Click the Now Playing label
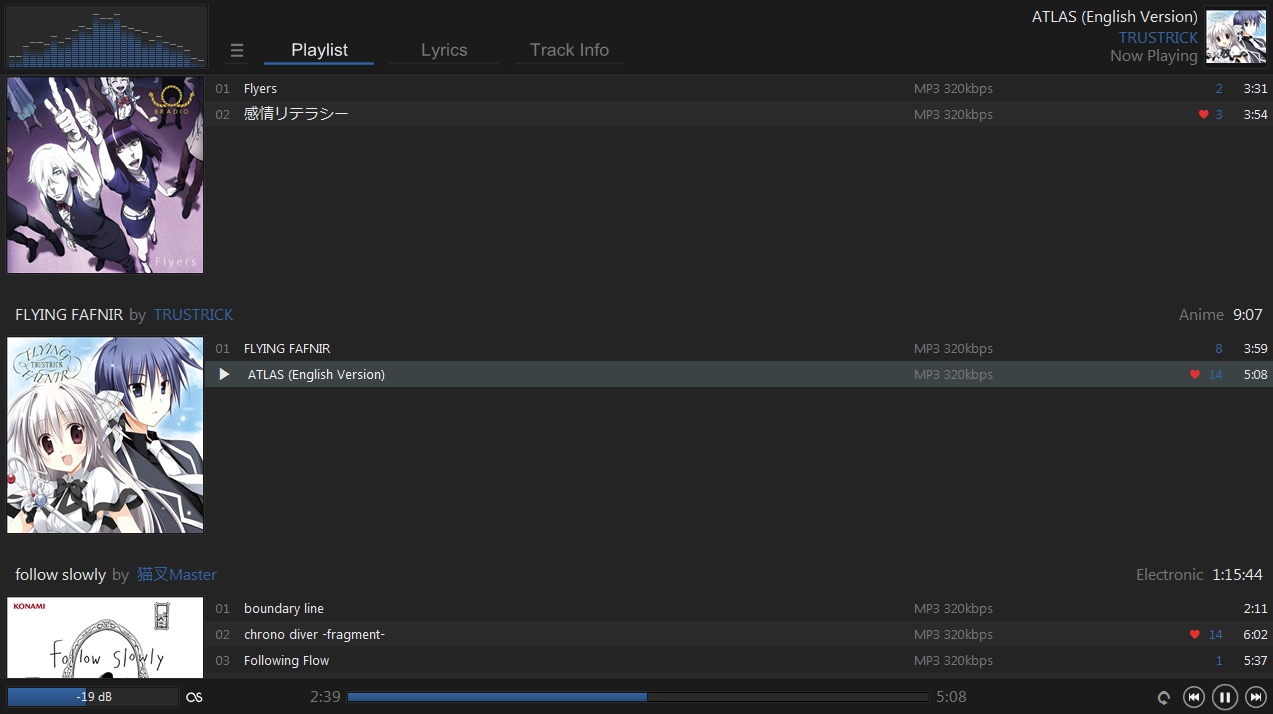Viewport: 1273px width, 714px height. (x=1153, y=56)
